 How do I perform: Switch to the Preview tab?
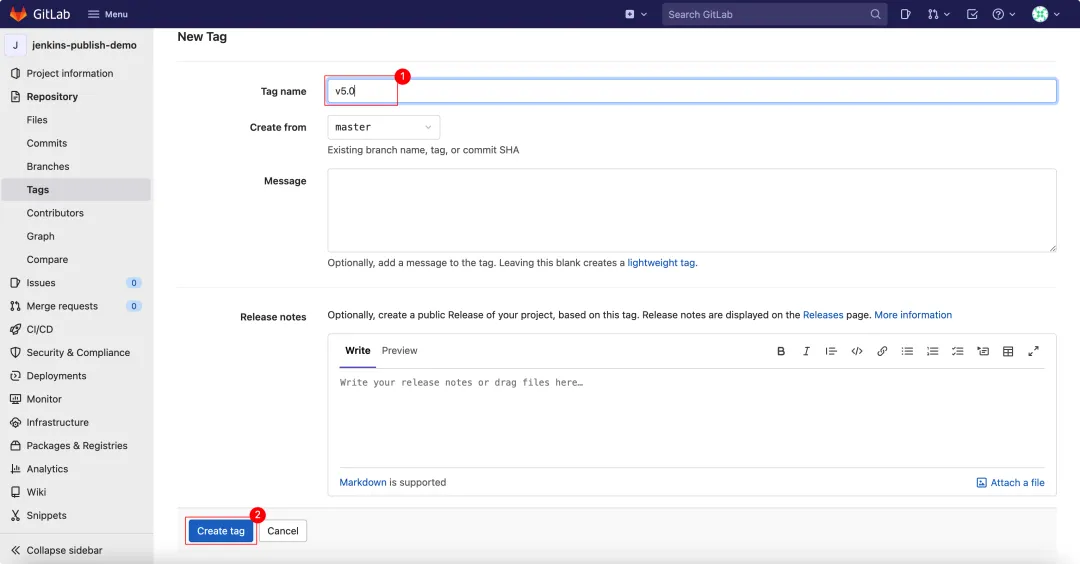pyautogui.click(x=399, y=351)
